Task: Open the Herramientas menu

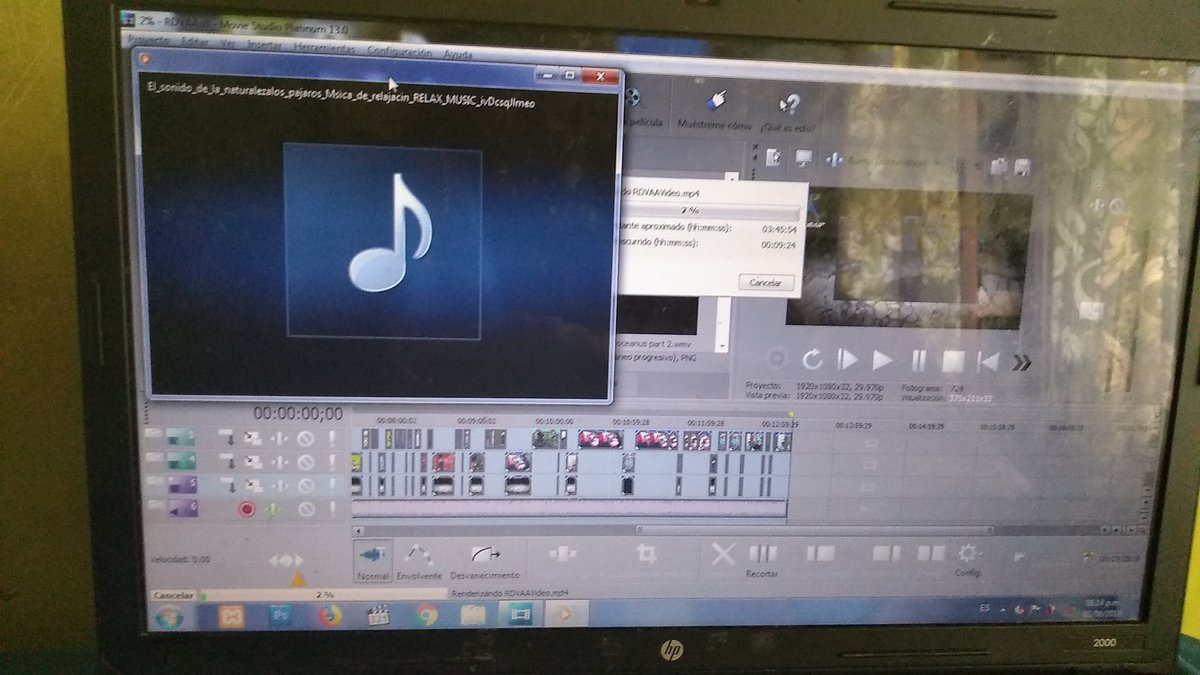Action: pos(323,47)
